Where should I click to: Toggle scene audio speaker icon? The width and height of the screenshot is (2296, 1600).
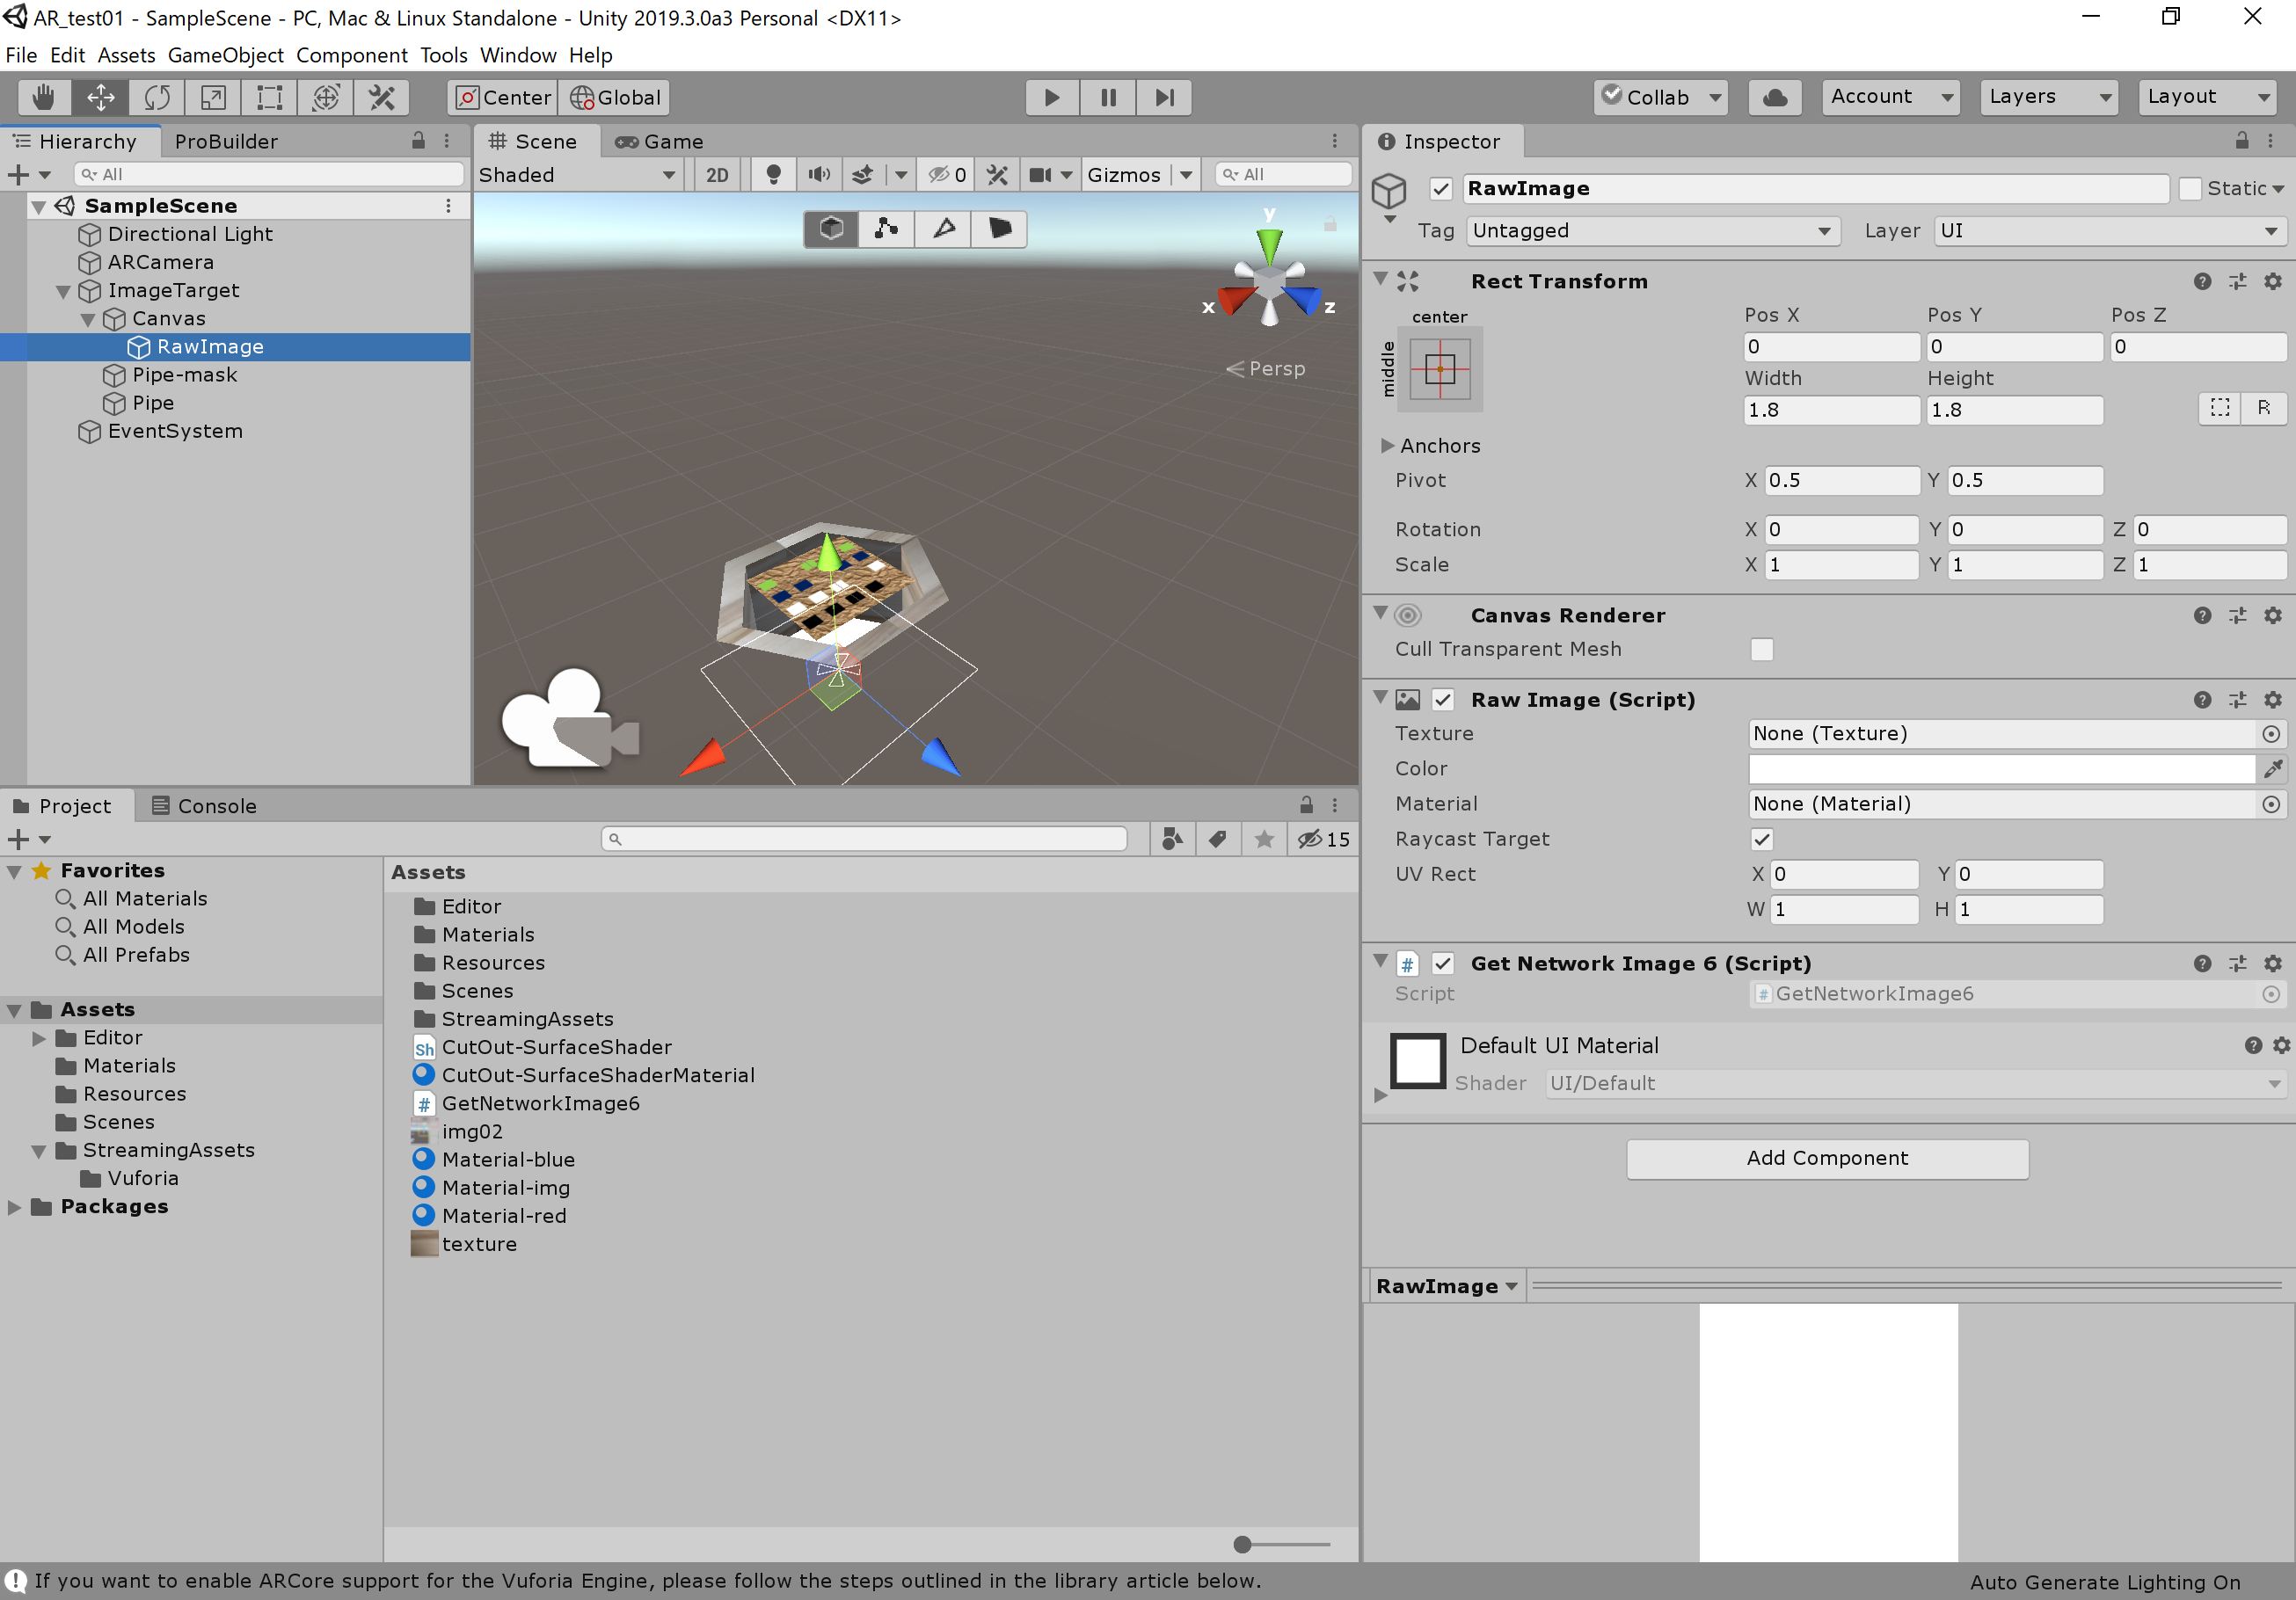[x=819, y=175]
